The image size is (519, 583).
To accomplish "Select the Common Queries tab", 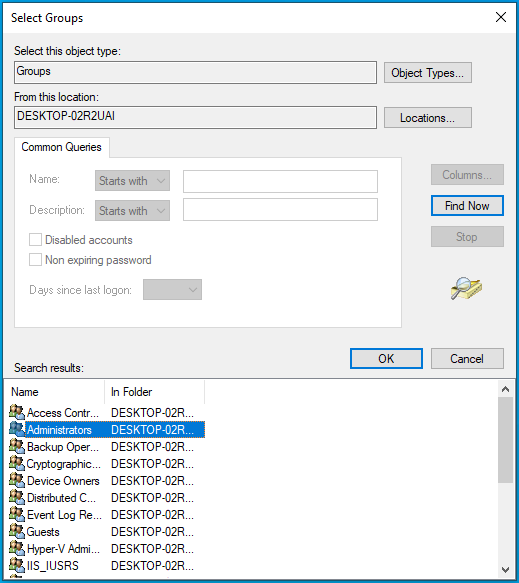I will [x=62, y=147].
